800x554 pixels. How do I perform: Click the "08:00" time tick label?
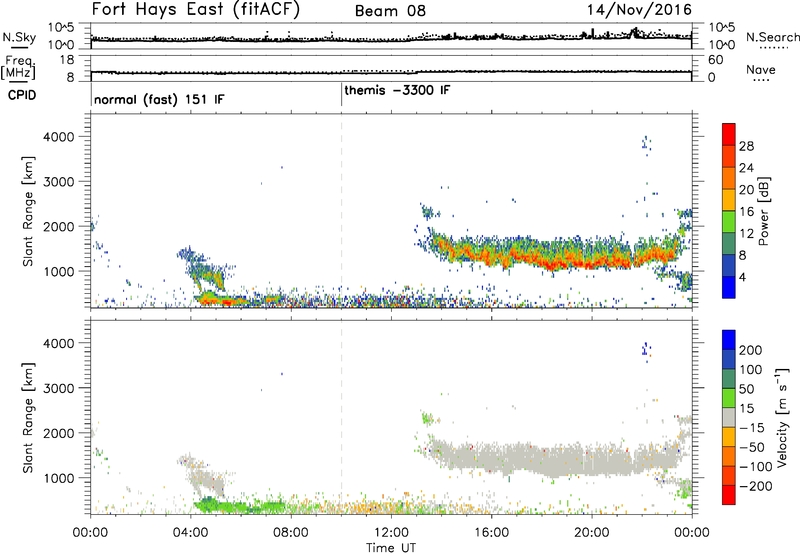[290, 533]
